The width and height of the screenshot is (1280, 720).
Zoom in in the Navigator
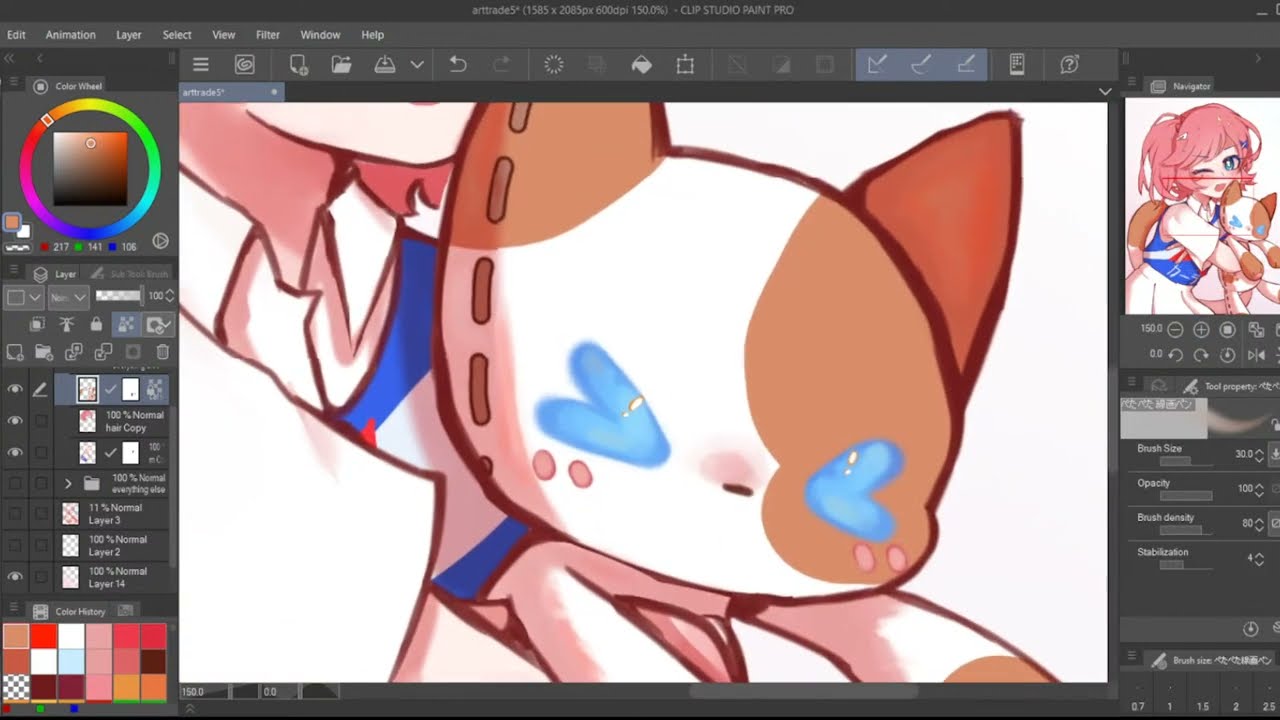point(1202,329)
